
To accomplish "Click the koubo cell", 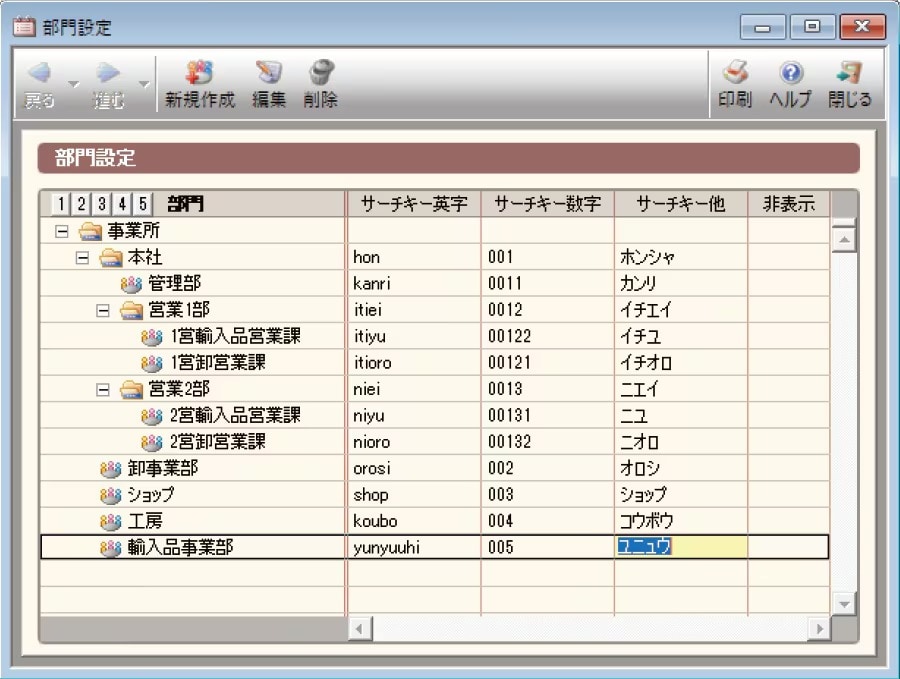I will (414, 521).
